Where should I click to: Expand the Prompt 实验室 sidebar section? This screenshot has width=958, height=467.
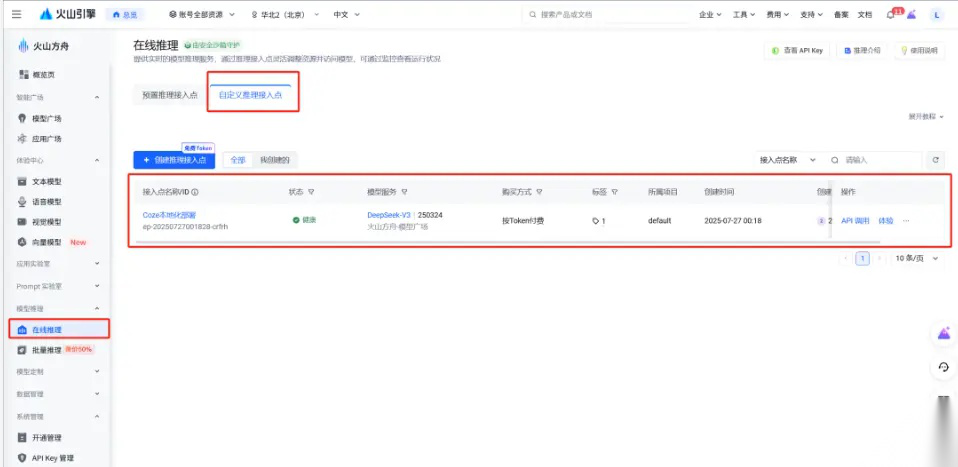click(x=97, y=285)
